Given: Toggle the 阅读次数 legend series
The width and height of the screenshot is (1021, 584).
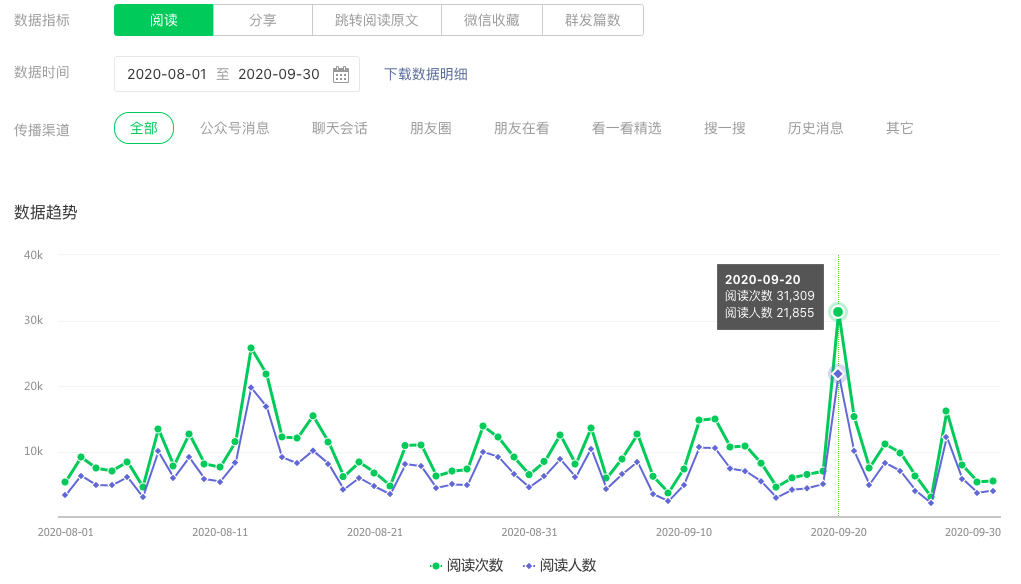Looking at the screenshot, I should click(467, 565).
